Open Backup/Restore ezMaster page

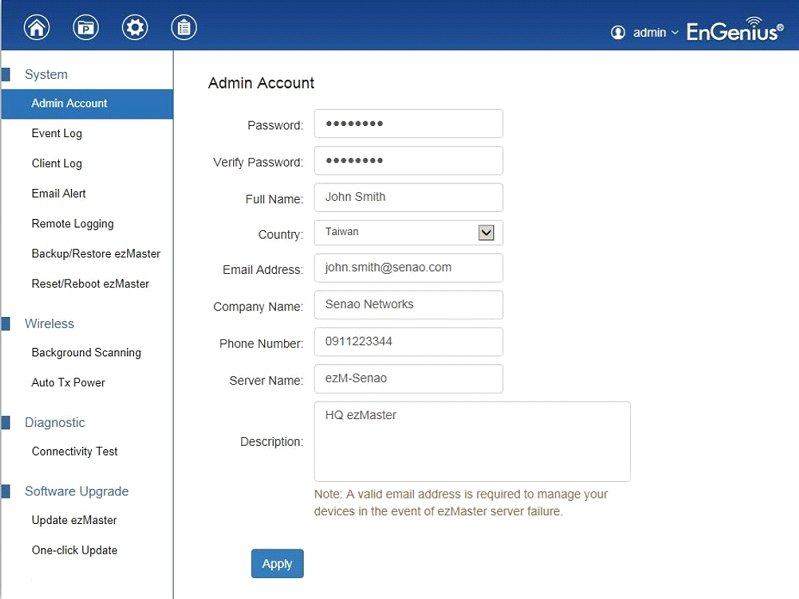(96, 254)
